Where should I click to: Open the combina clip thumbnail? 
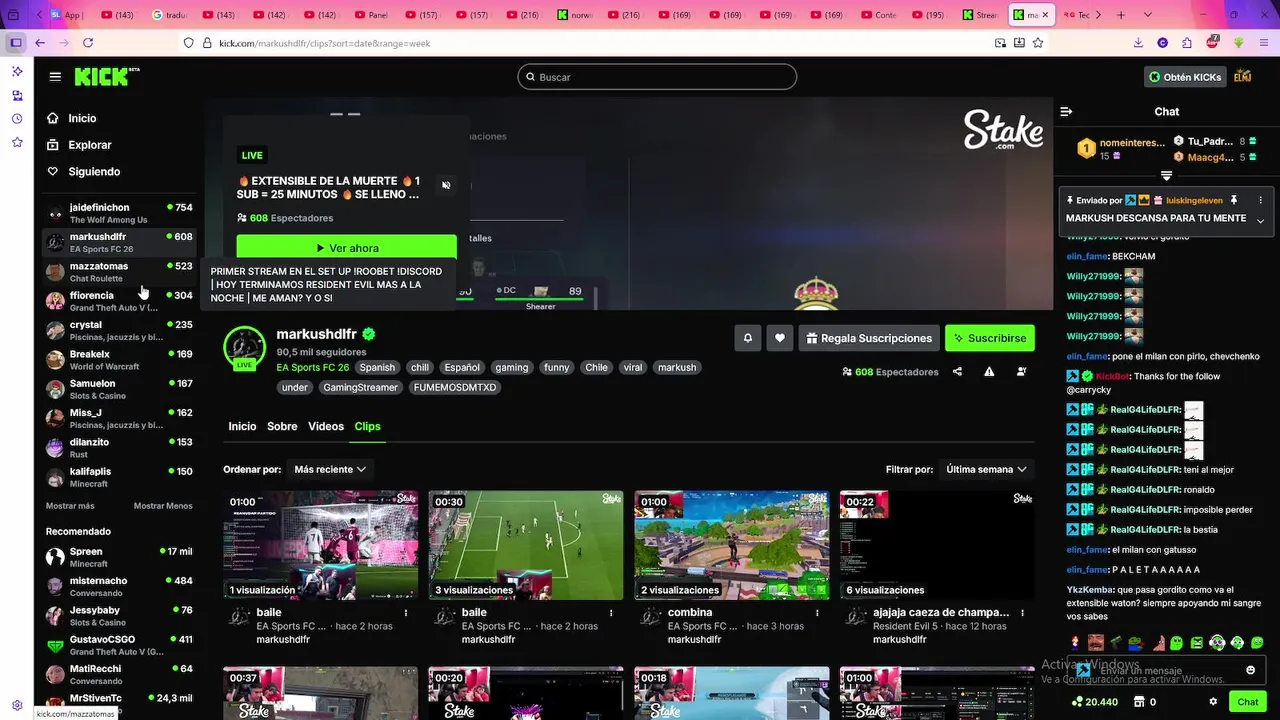pyautogui.click(x=732, y=545)
